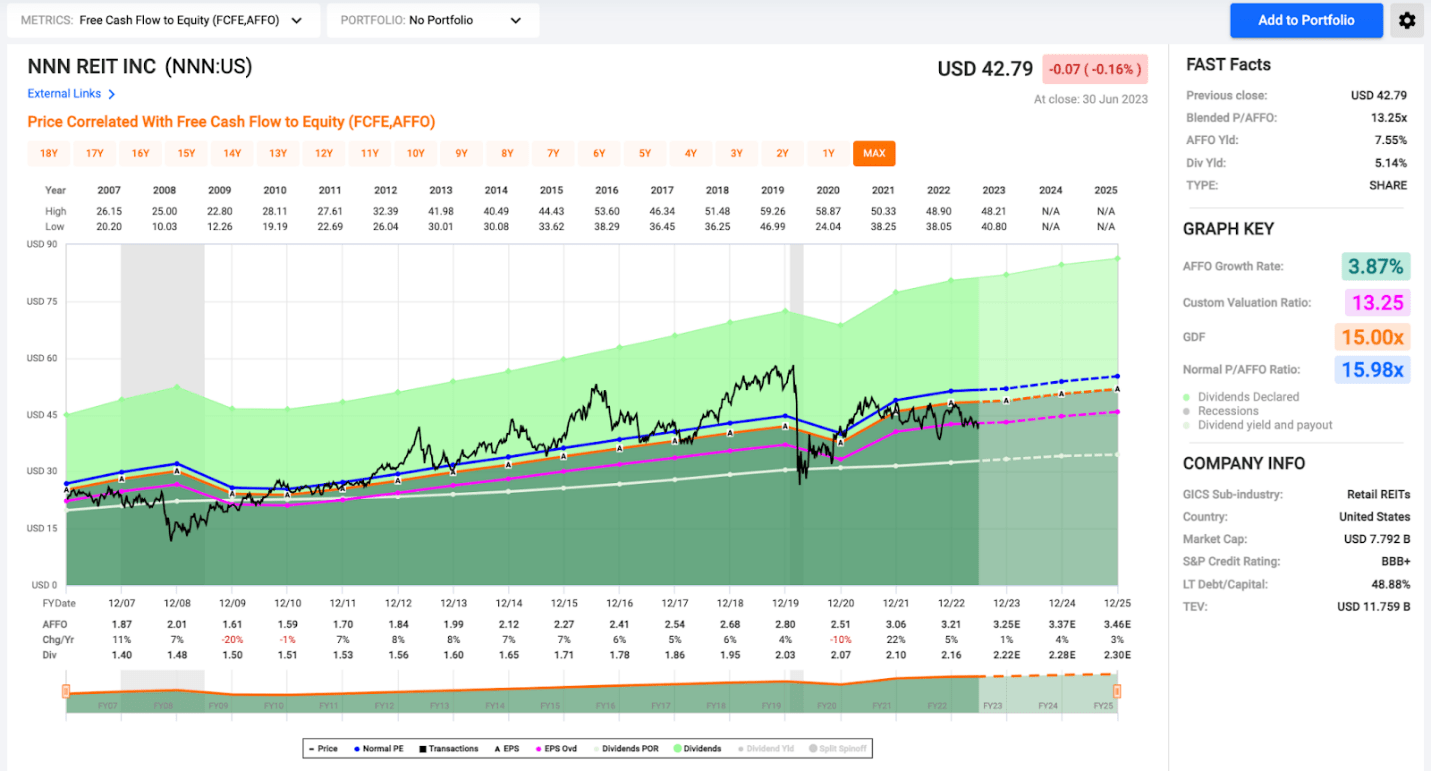1431x771 pixels.
Task: Click the USD 42.79 current price
Action: [x=984, y=69]
